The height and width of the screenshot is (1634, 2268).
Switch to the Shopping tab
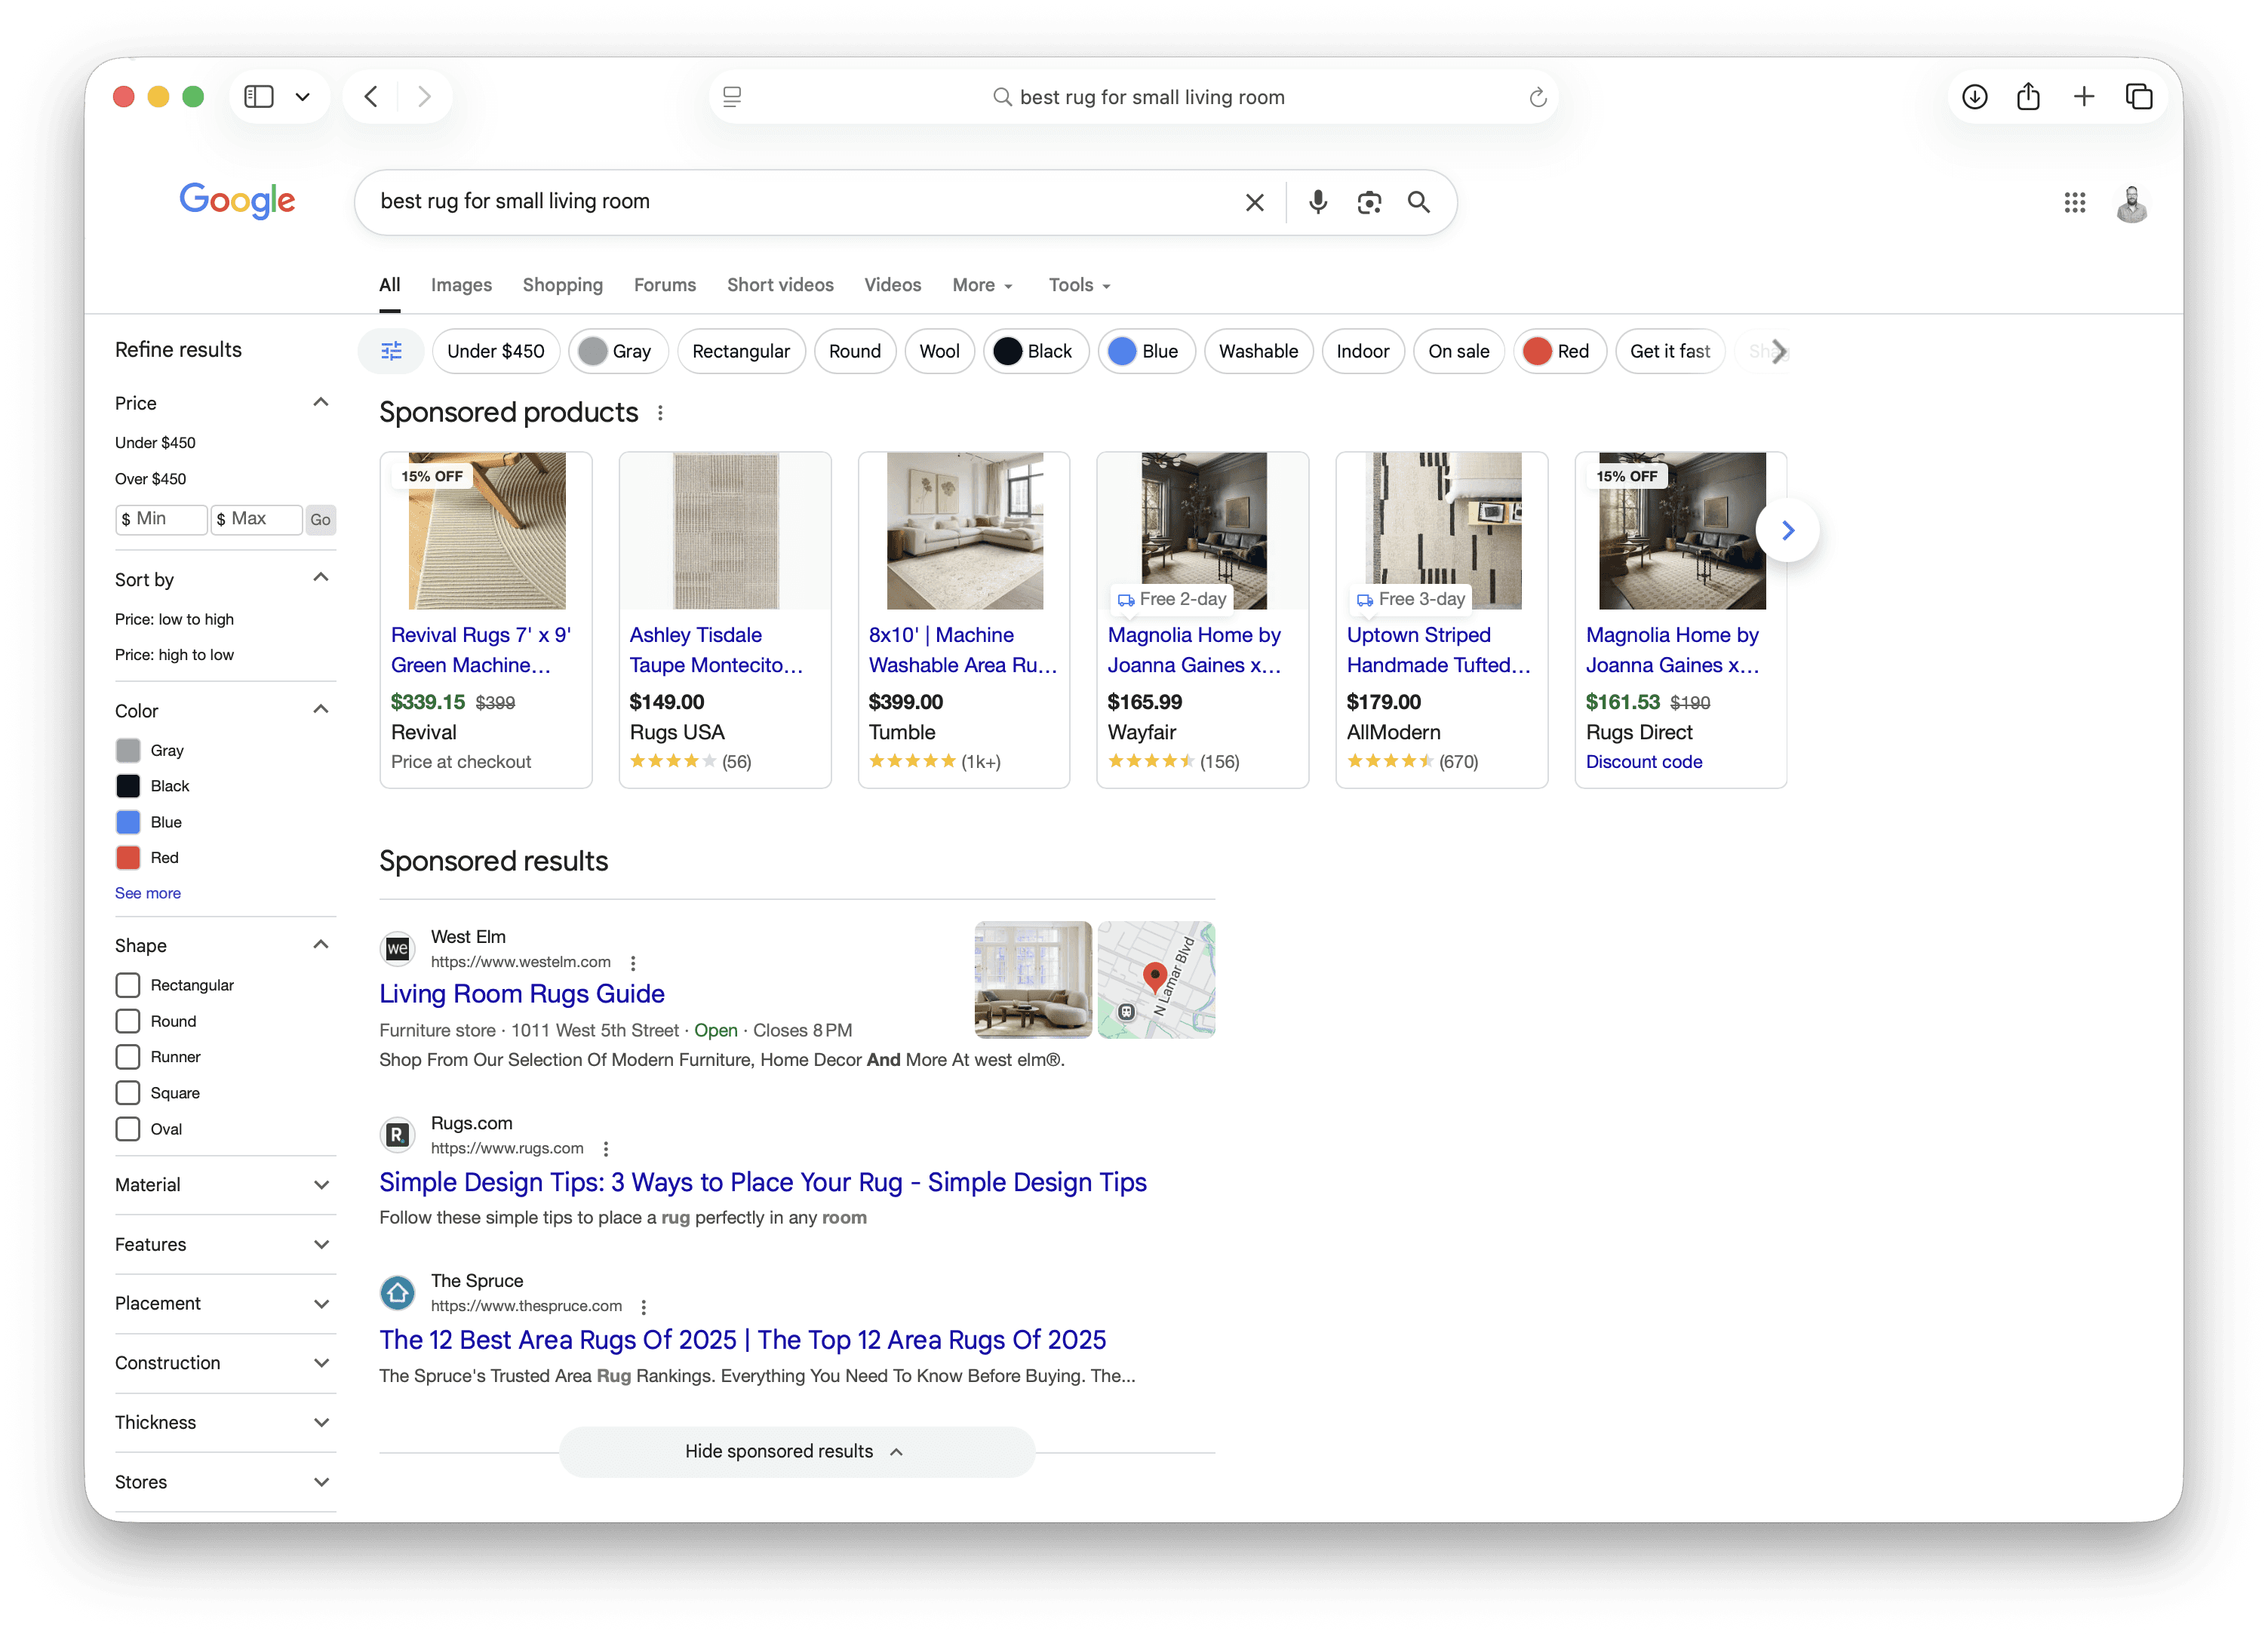click(x=562, y=285)
